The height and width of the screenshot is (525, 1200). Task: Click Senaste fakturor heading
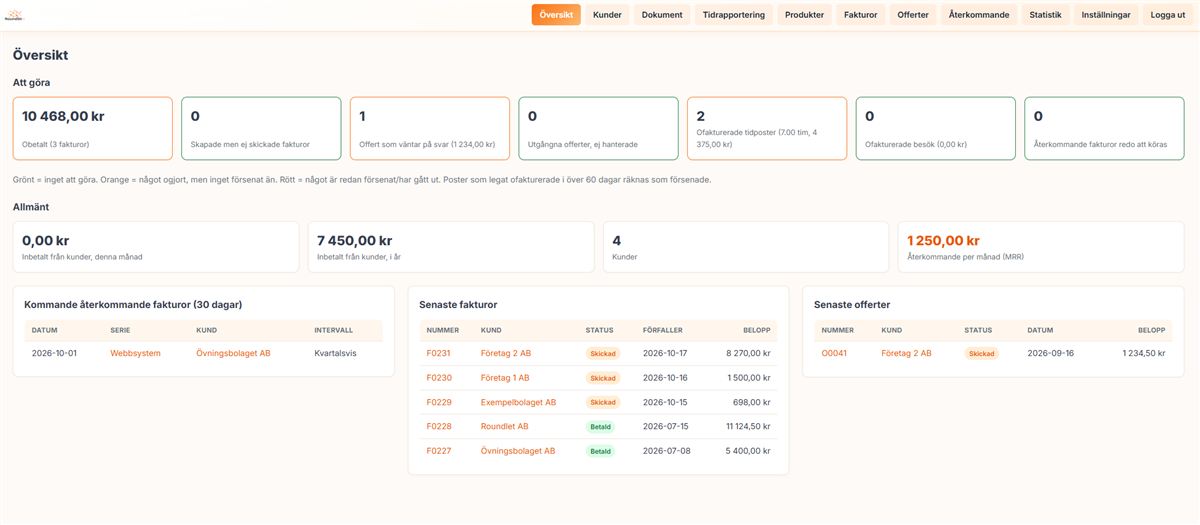[458, 304]
